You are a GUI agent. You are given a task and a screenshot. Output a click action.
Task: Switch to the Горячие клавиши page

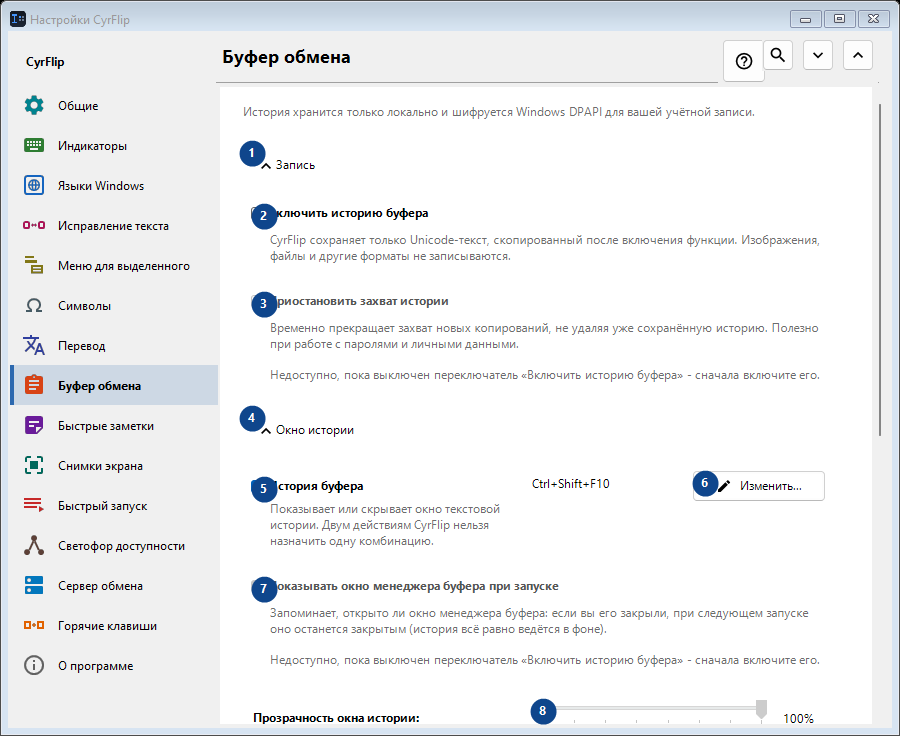coord(114,626)
